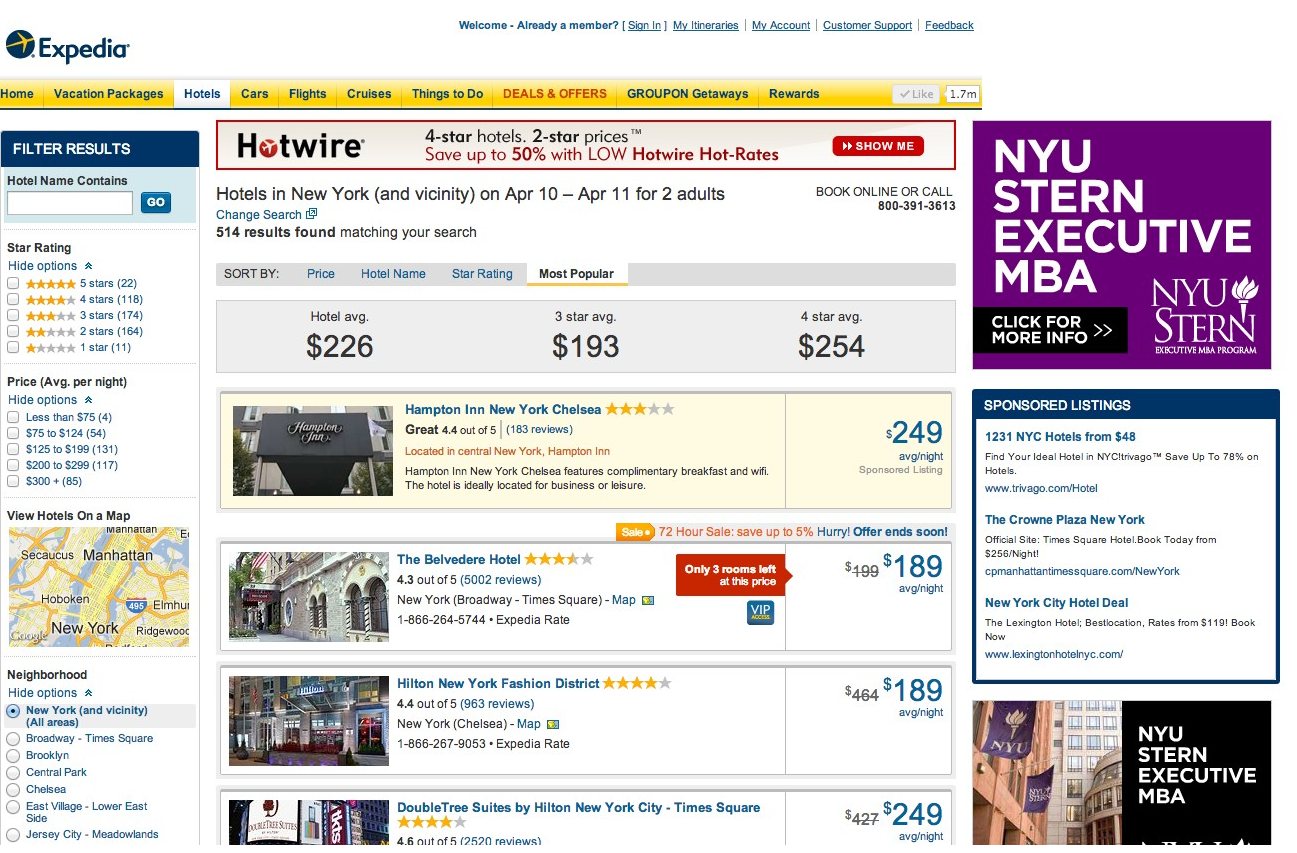The image size is (1297, 853).
Task: Click SHOW ME on Hotwire banner
Action: (878, 146)
